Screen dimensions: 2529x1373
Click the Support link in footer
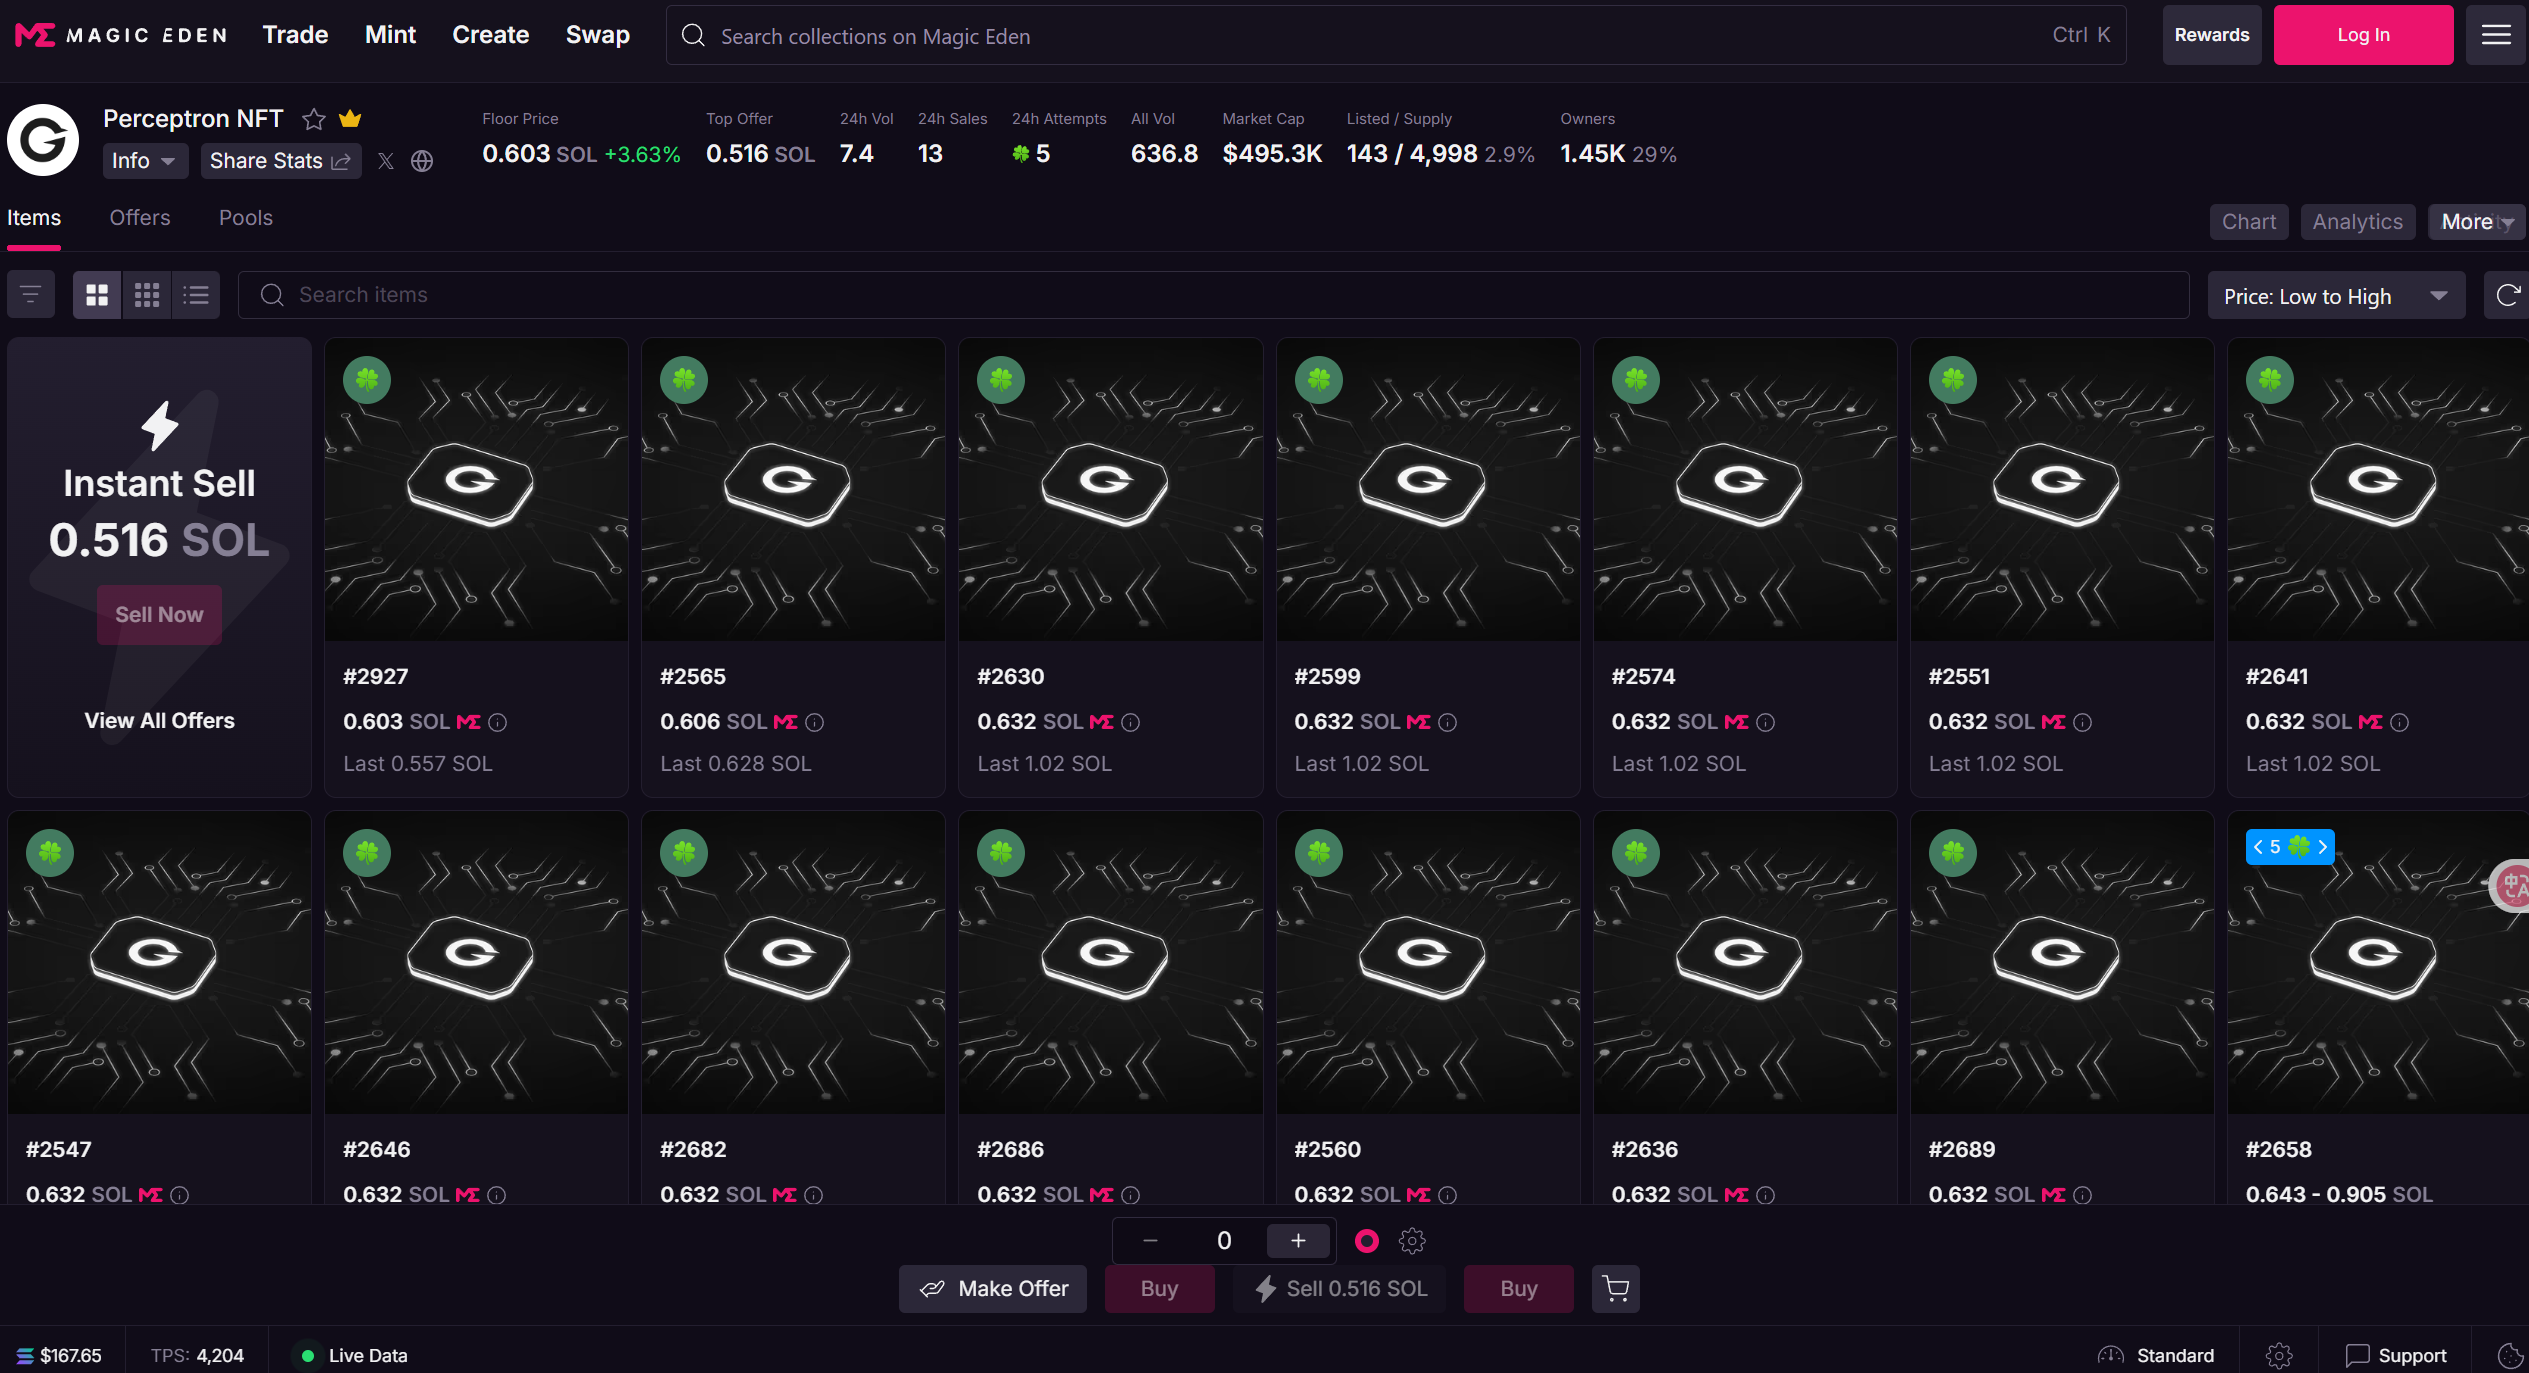[x=2396, y=1355]
